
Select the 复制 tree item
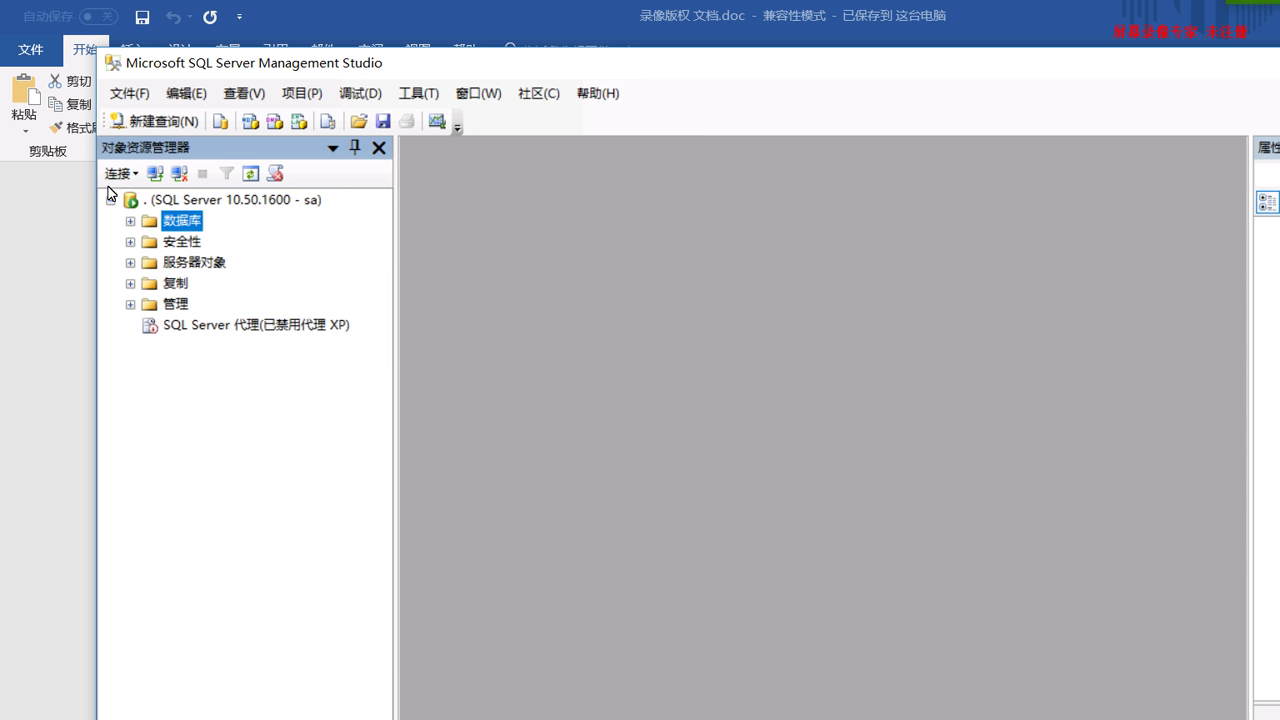[x=175, y=284]
